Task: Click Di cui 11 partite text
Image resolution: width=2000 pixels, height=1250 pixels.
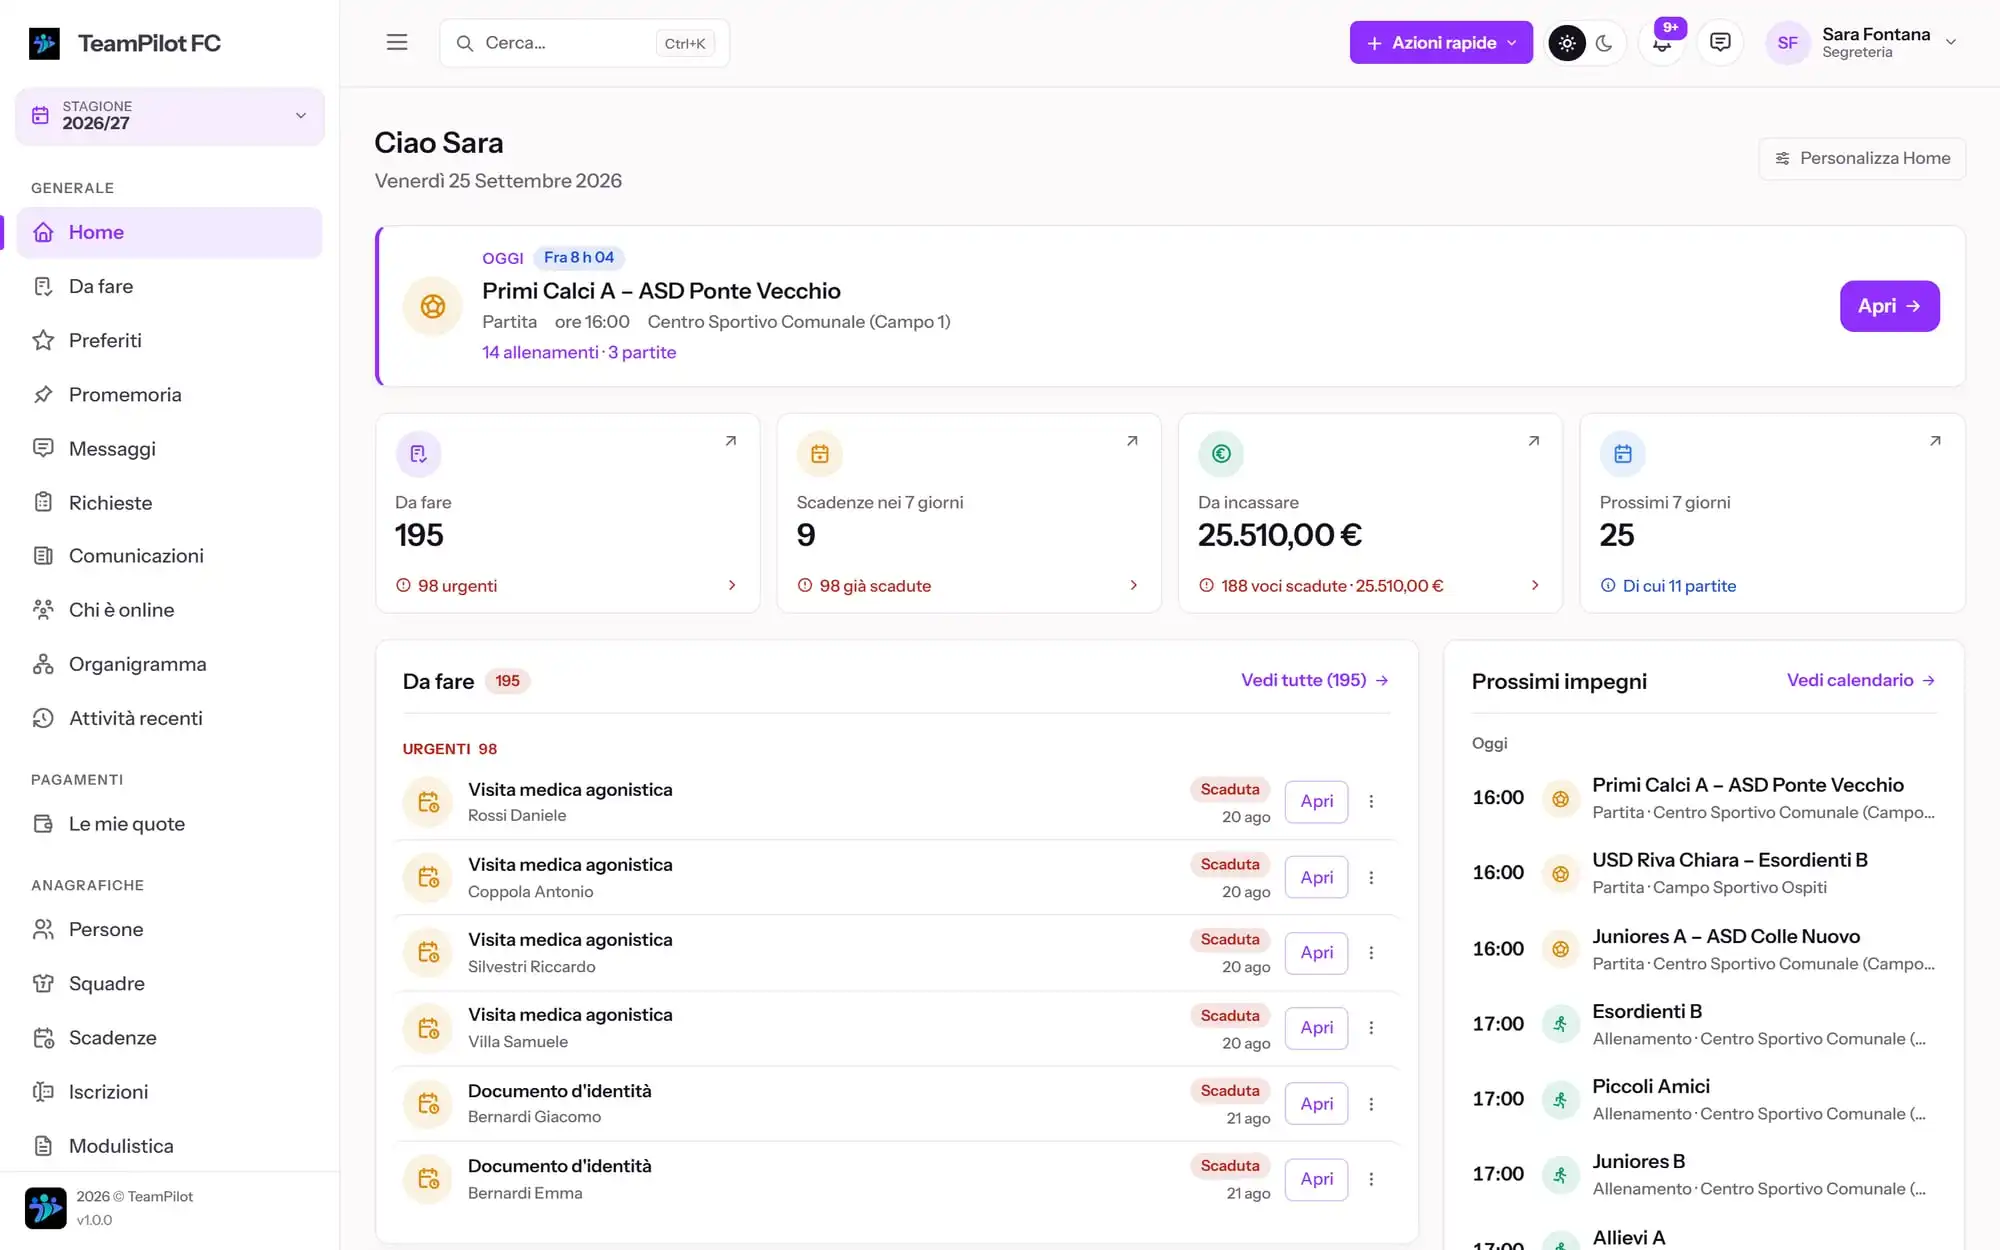Action: [x=1679, y=586]
